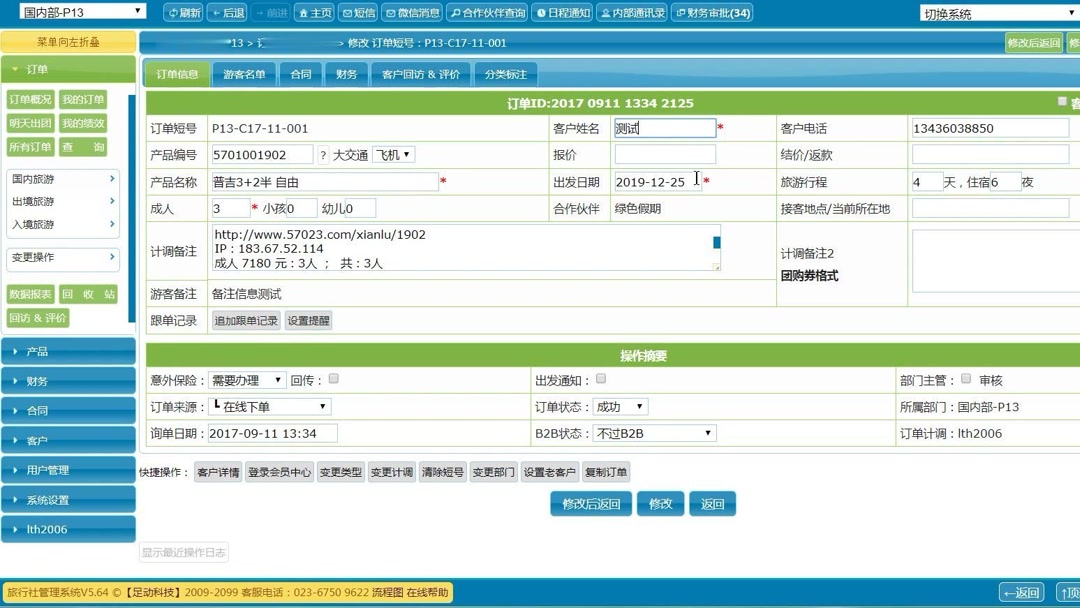Toggle the 部门主管 audit checkbox
Viewport: 1080px width, 608px height.
click(x=964, y=380)
